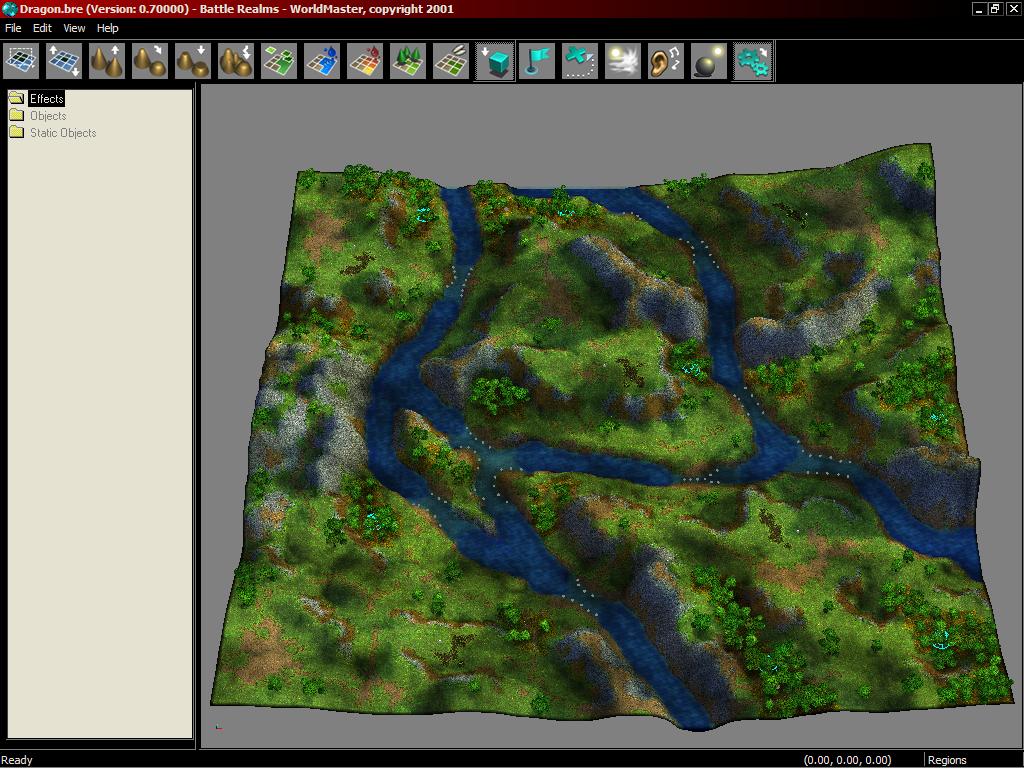
Task: Select the grid selection tool with dashed rectangle
Action: point(21,61)
